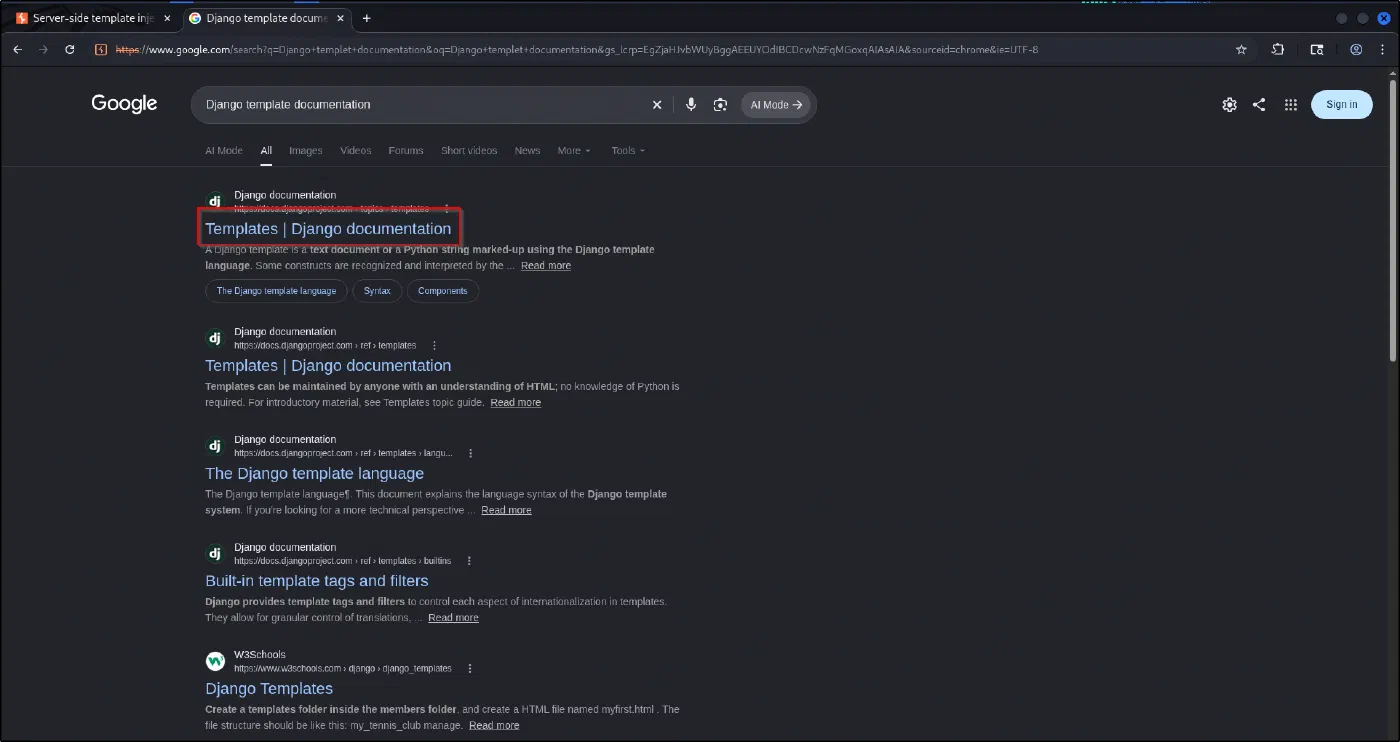Open the AI Mode results tab

(224, 151)
